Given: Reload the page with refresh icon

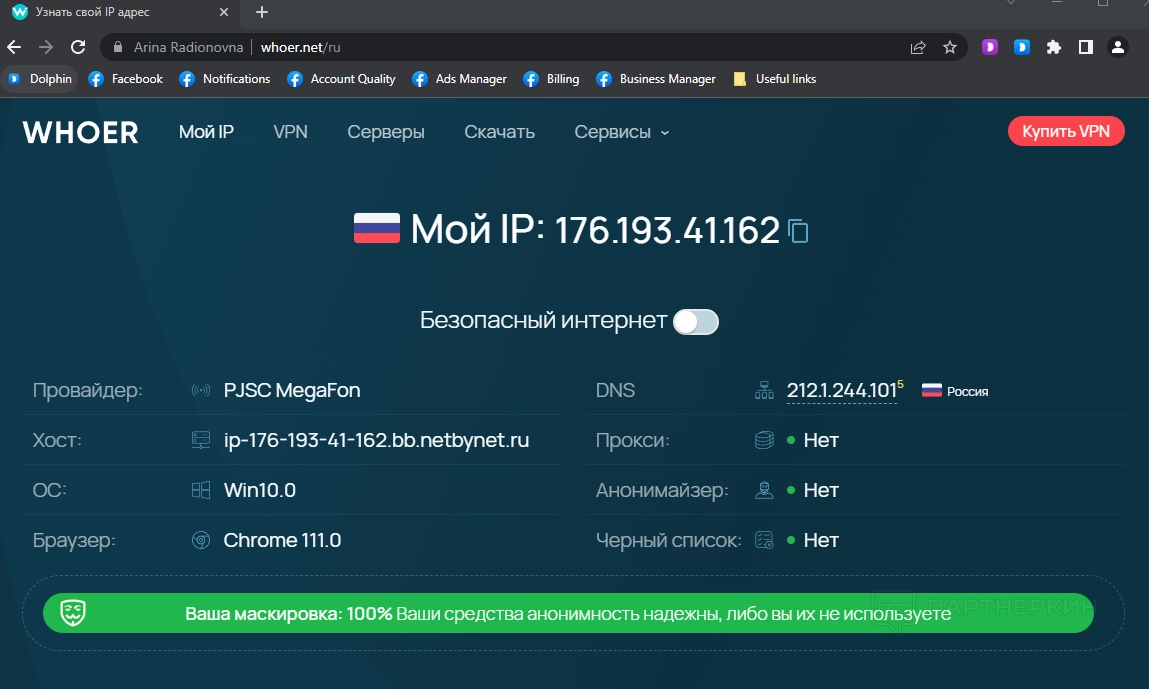Looking at the screenshot, I should click(x=78, y=47).
